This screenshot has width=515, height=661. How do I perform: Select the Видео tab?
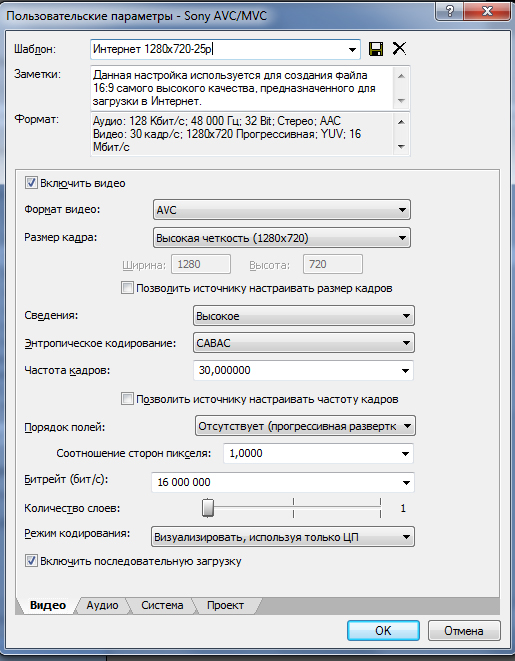tap(48, 605)
